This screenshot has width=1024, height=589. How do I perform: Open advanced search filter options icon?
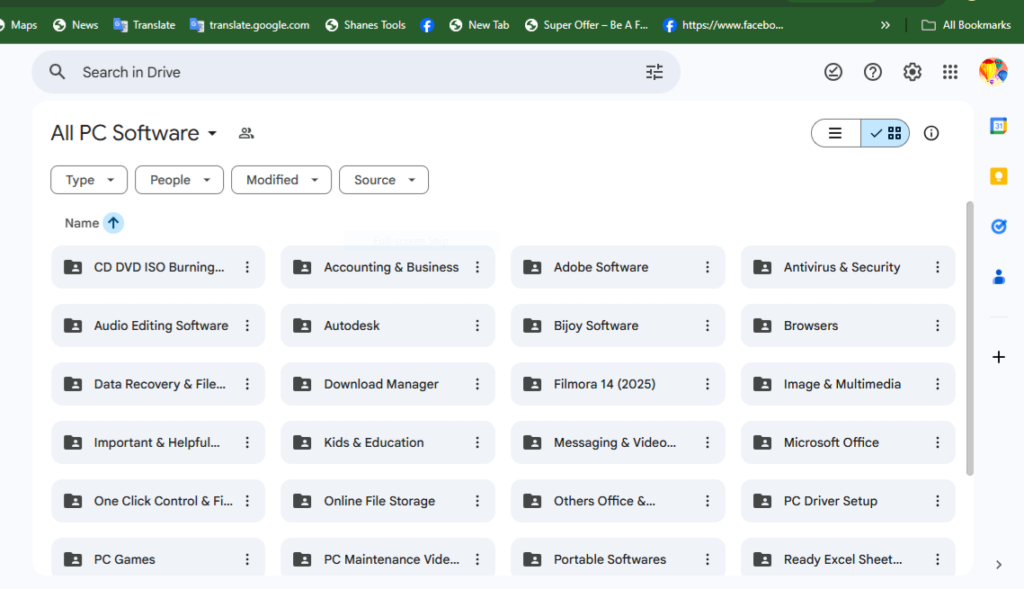click(x=654, y=72)
